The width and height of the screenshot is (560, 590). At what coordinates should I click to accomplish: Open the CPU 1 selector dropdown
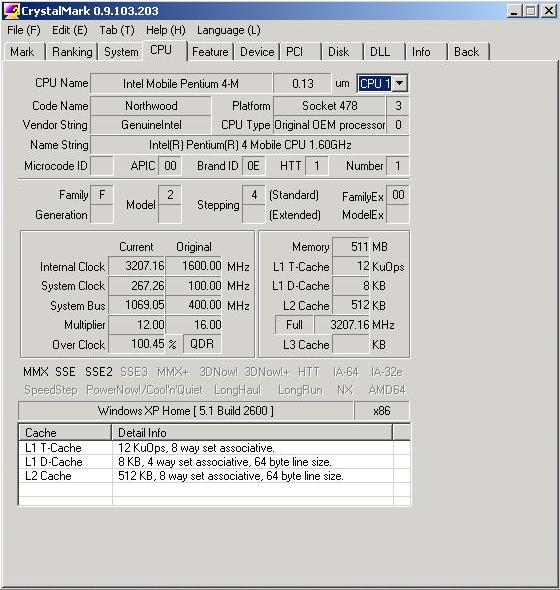point(400,83)
